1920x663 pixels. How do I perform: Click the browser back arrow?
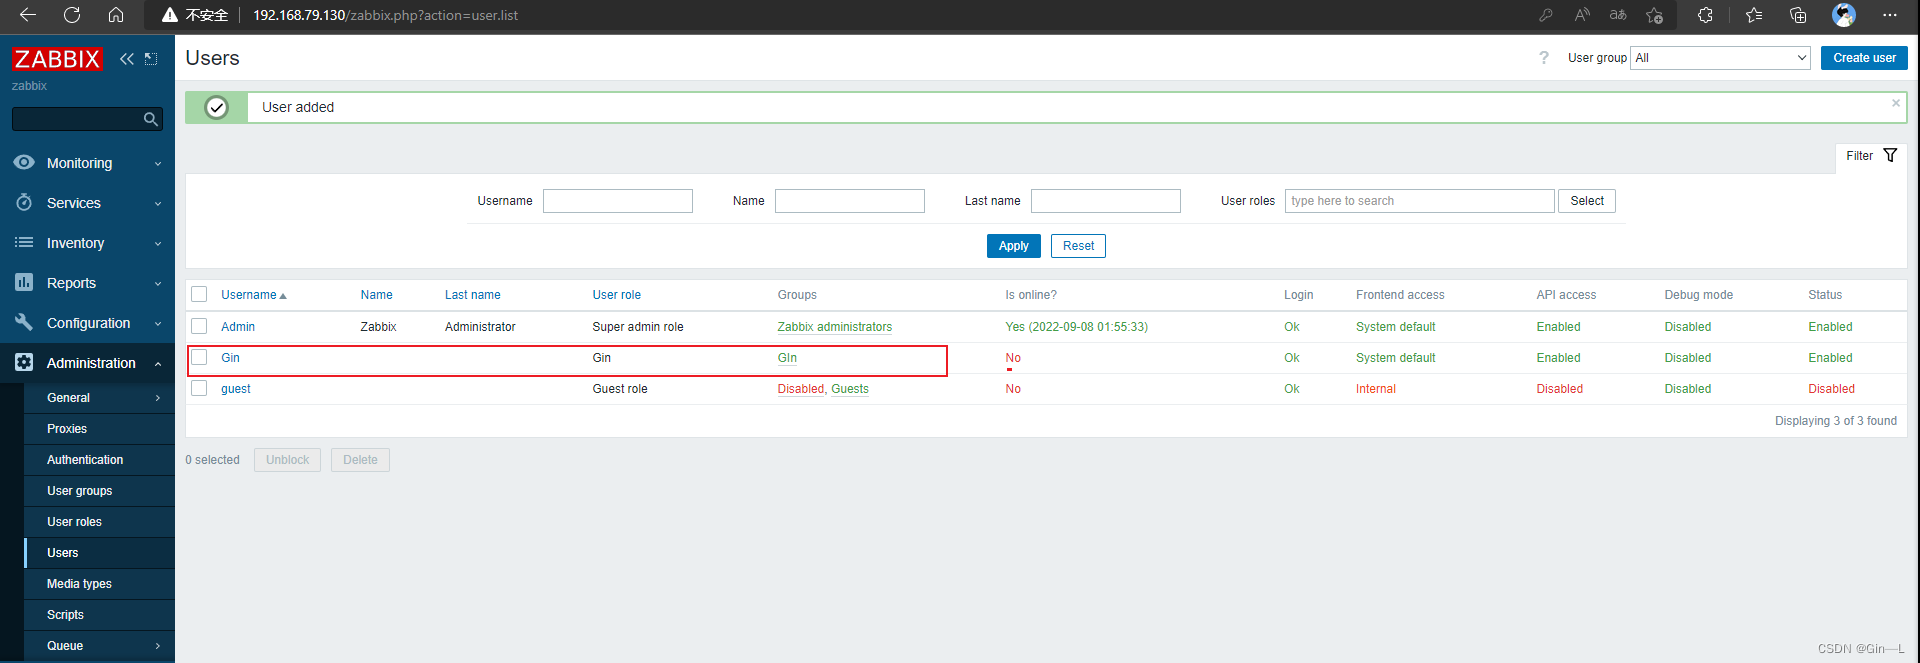28,15
